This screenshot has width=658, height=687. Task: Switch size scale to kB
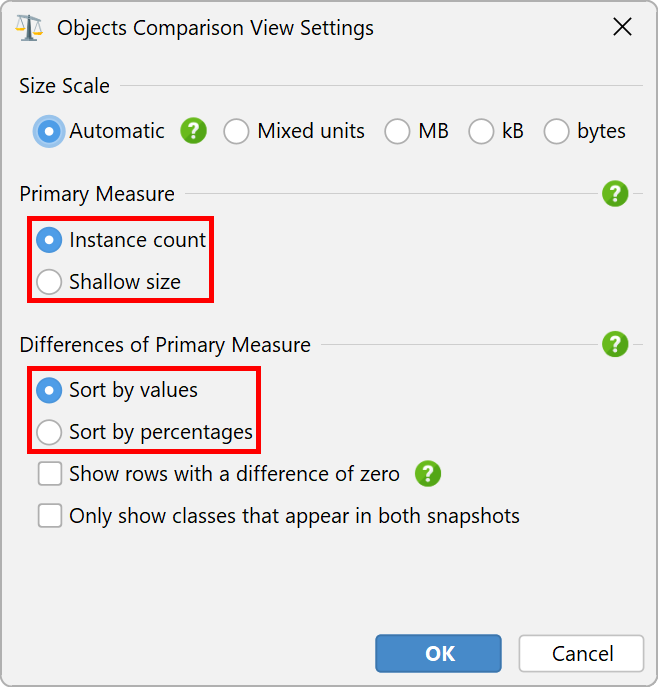coord(496,131)
